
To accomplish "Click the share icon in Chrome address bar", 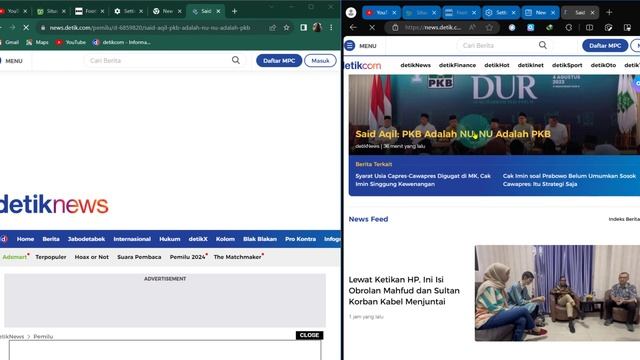I will 273,28.
